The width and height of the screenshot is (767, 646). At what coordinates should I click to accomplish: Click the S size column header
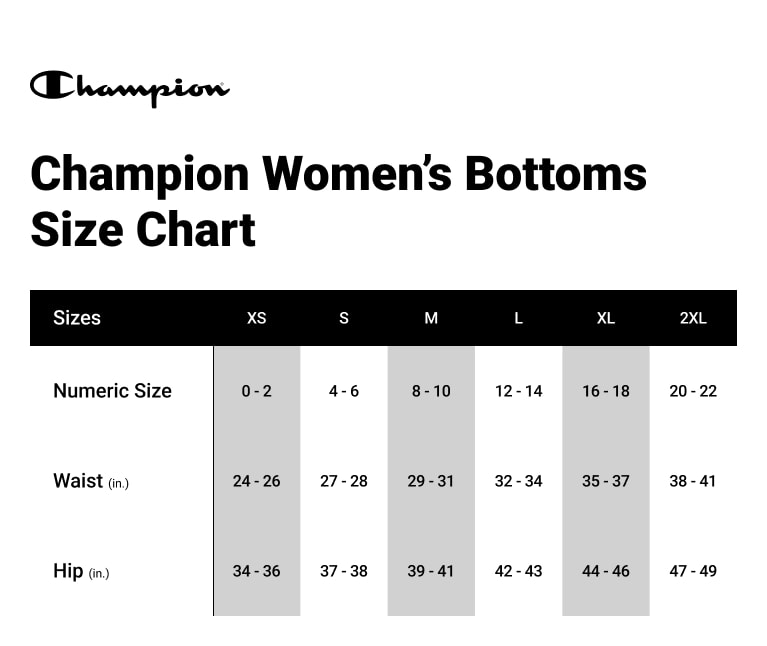tap(344, 318)
